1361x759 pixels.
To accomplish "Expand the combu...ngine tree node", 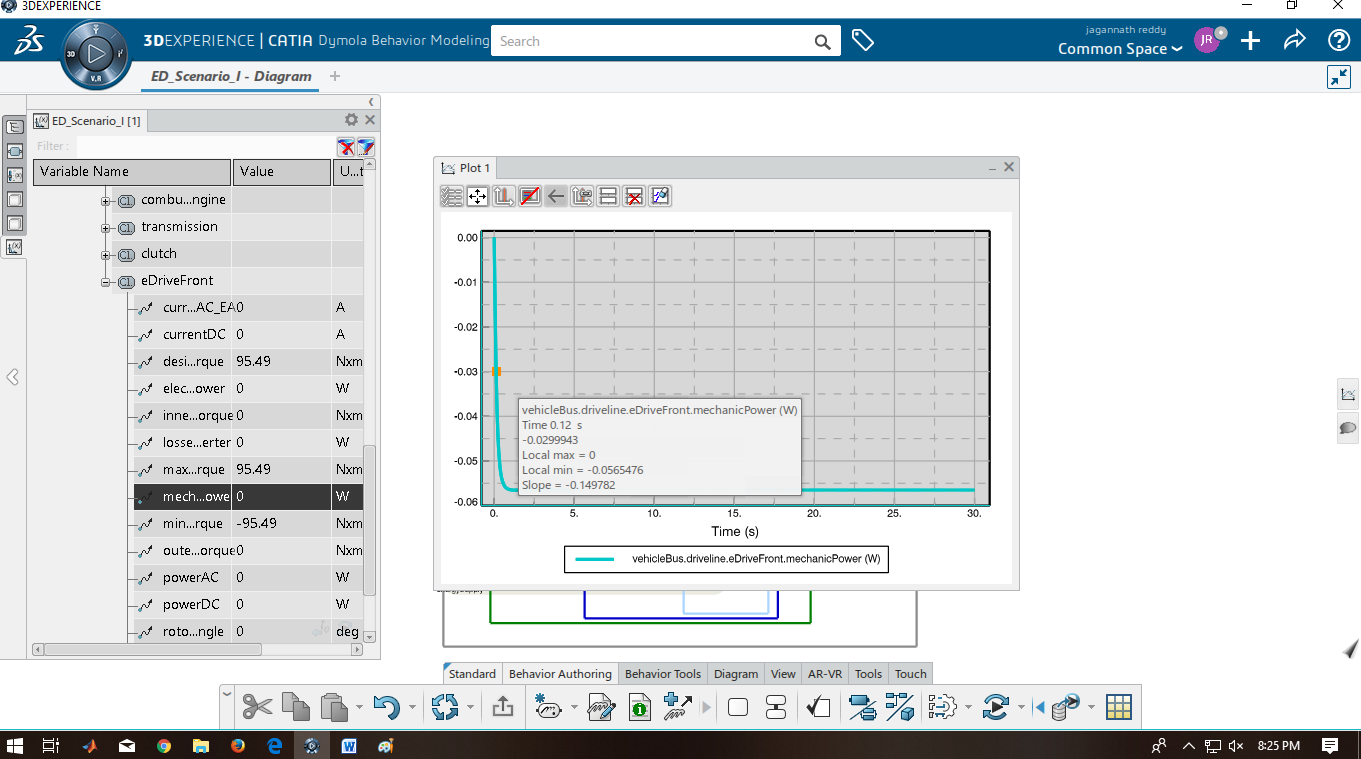I will coord(106,200).
